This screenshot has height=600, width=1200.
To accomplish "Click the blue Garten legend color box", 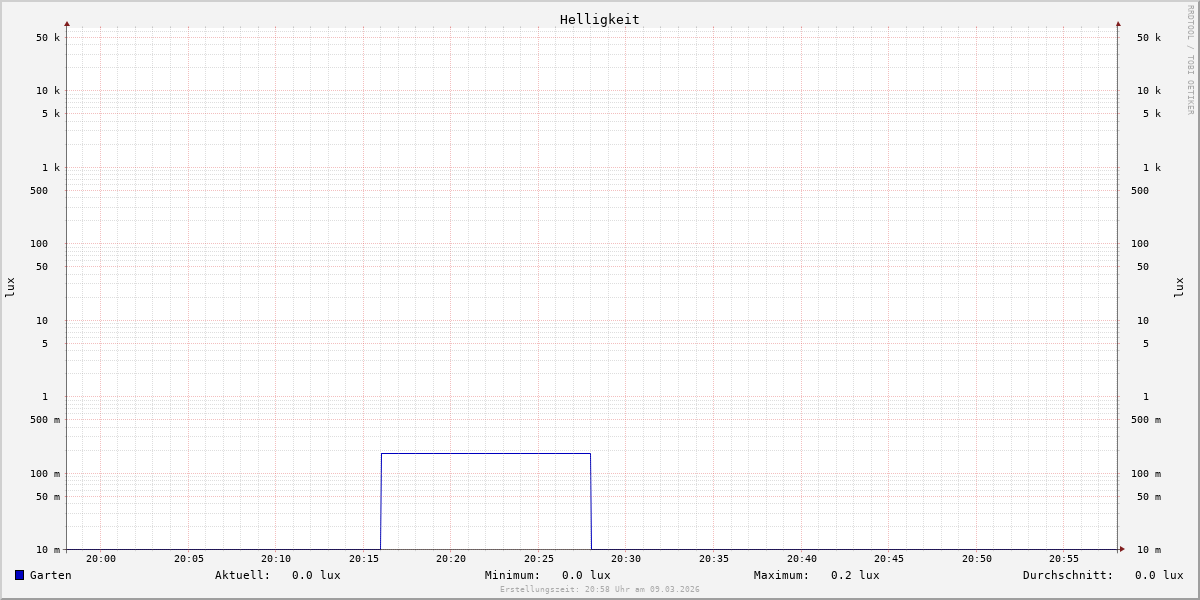I will point(19,575).
